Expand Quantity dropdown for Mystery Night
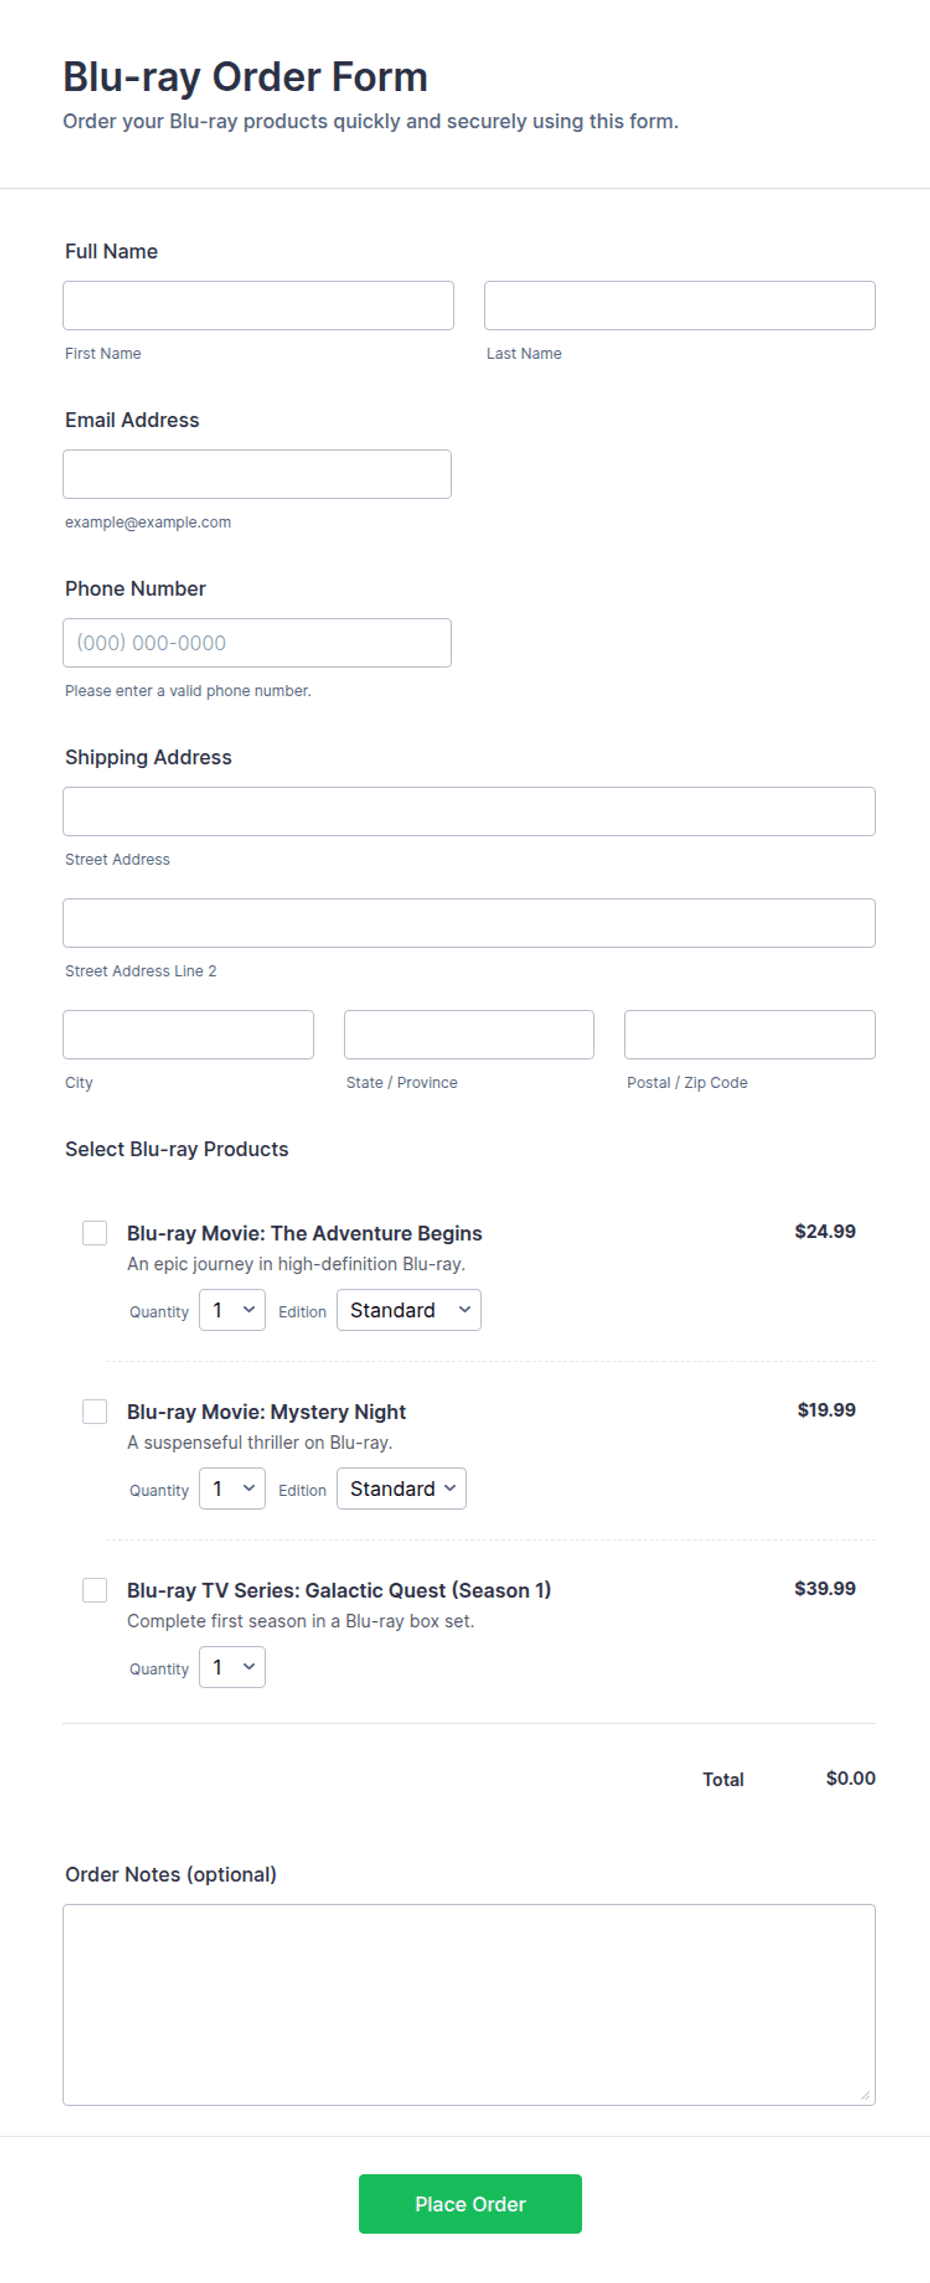The height and width of the screenshot is (2283, 930). (232, 1488)
